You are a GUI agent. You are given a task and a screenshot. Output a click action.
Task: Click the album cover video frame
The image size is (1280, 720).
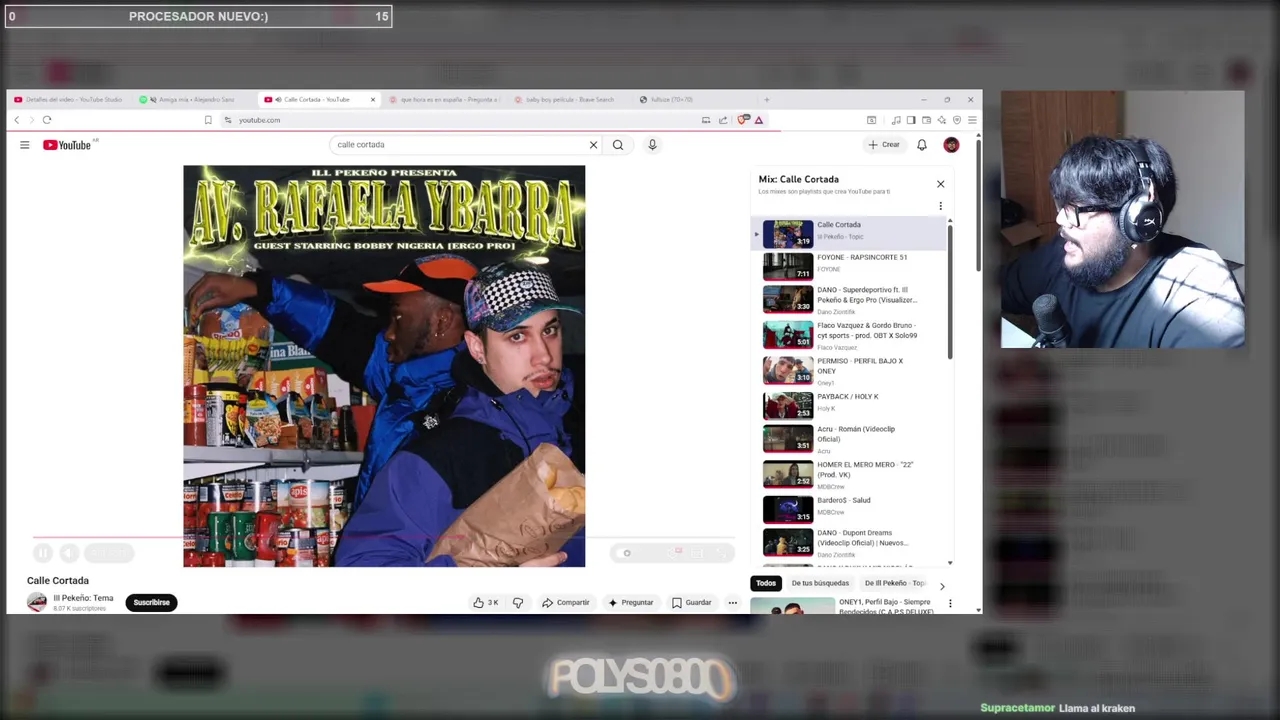pos(384,366)
